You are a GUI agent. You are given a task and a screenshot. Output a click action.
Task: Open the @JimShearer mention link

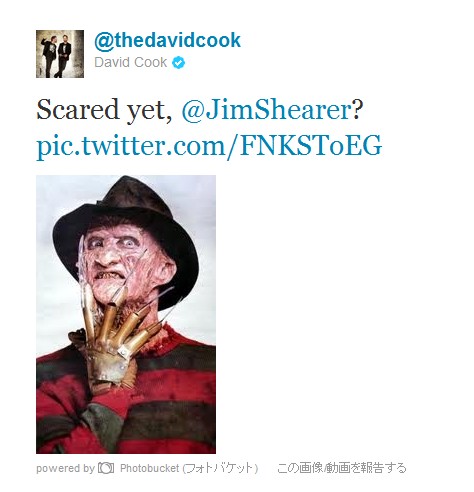266,110
